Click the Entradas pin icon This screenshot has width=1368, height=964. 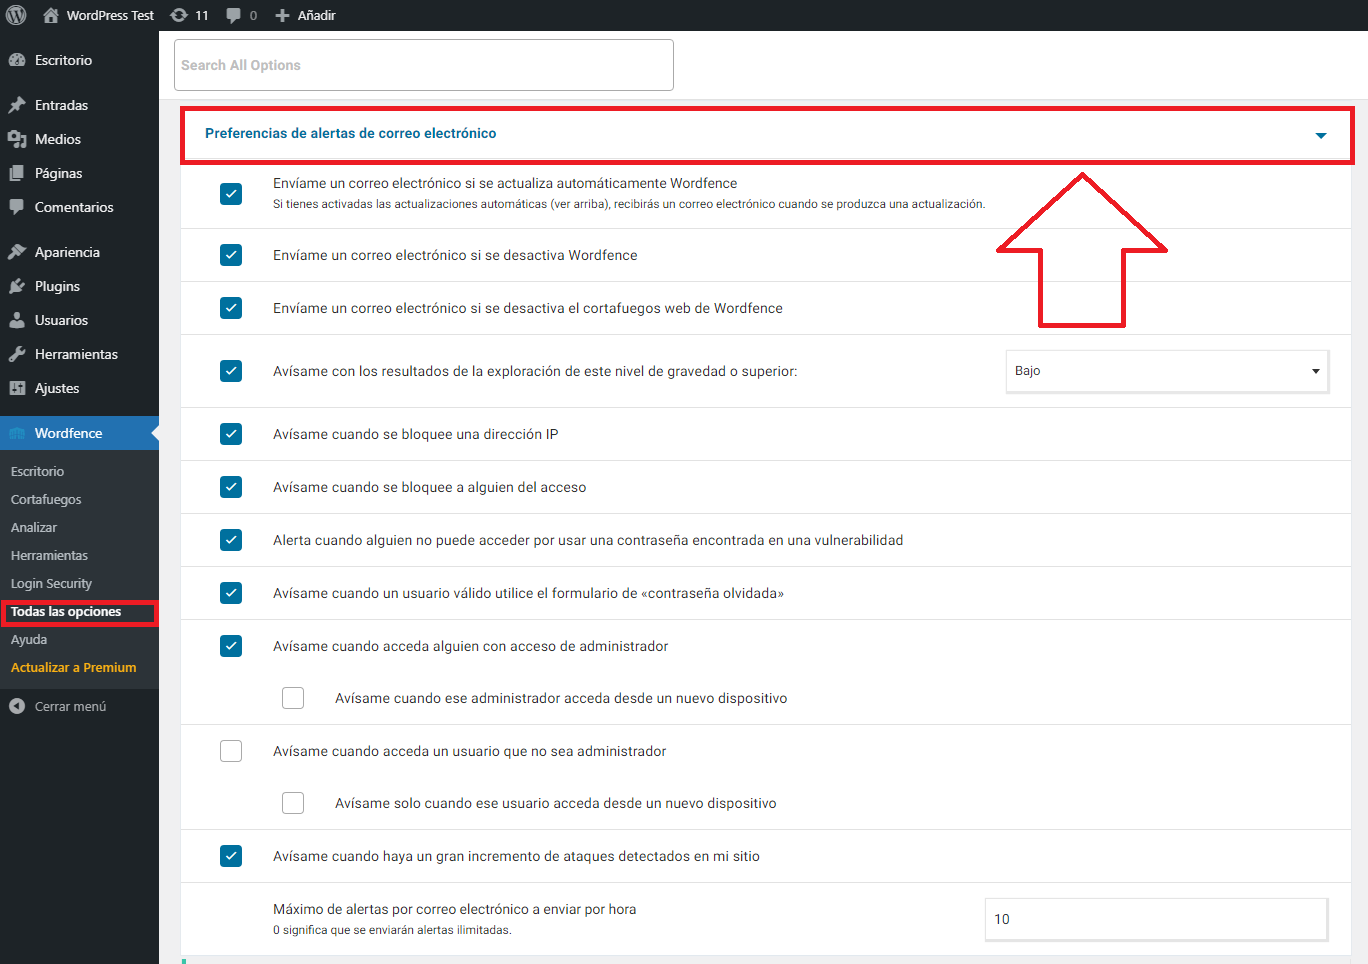point(17,105)
